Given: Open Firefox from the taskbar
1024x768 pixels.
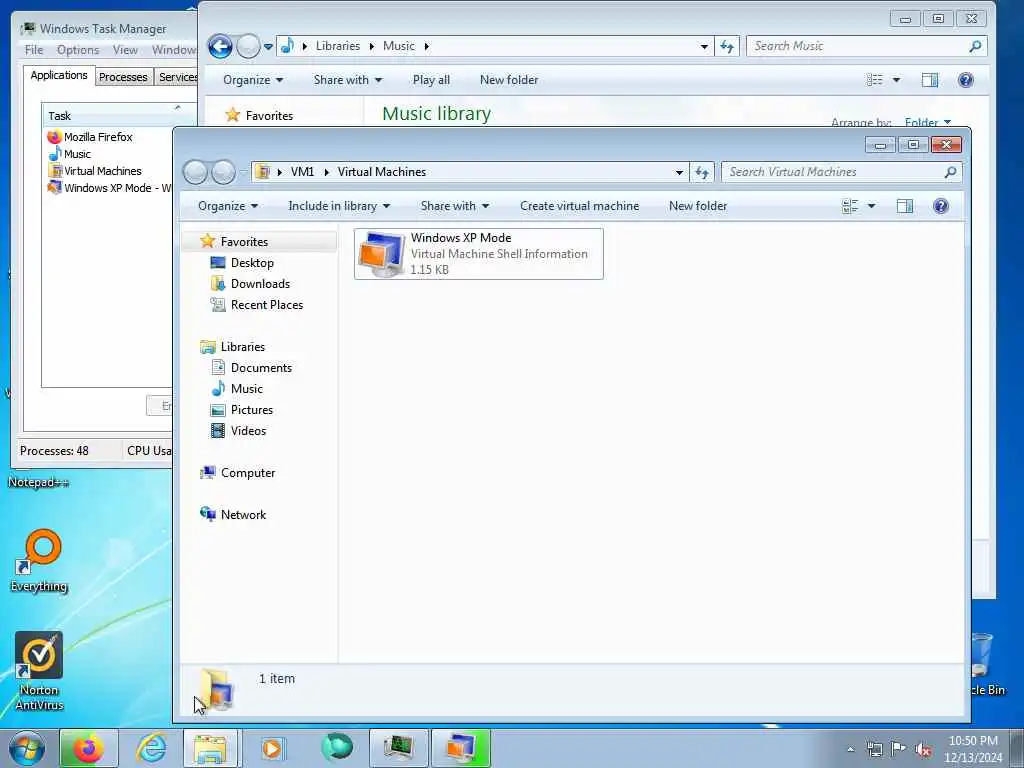Looking at the screenshot, I should pos(89,748).
